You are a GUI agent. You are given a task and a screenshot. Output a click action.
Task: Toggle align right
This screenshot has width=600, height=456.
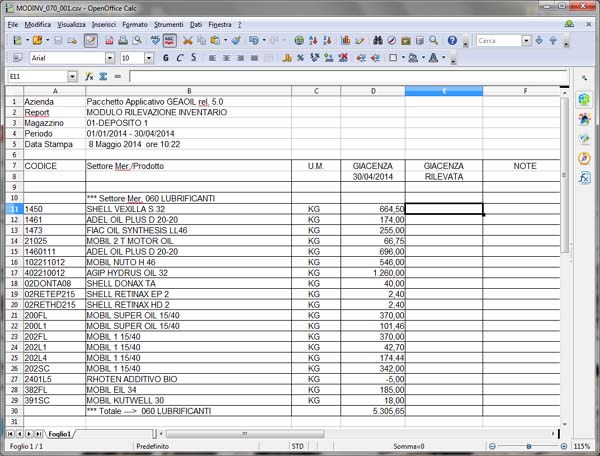(x=240, y=58)
